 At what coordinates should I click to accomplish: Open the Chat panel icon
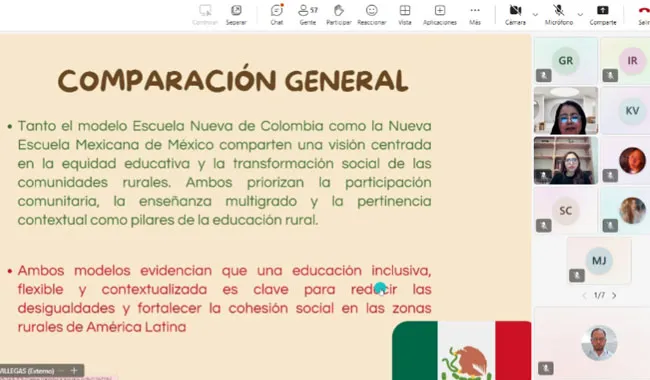276,10
